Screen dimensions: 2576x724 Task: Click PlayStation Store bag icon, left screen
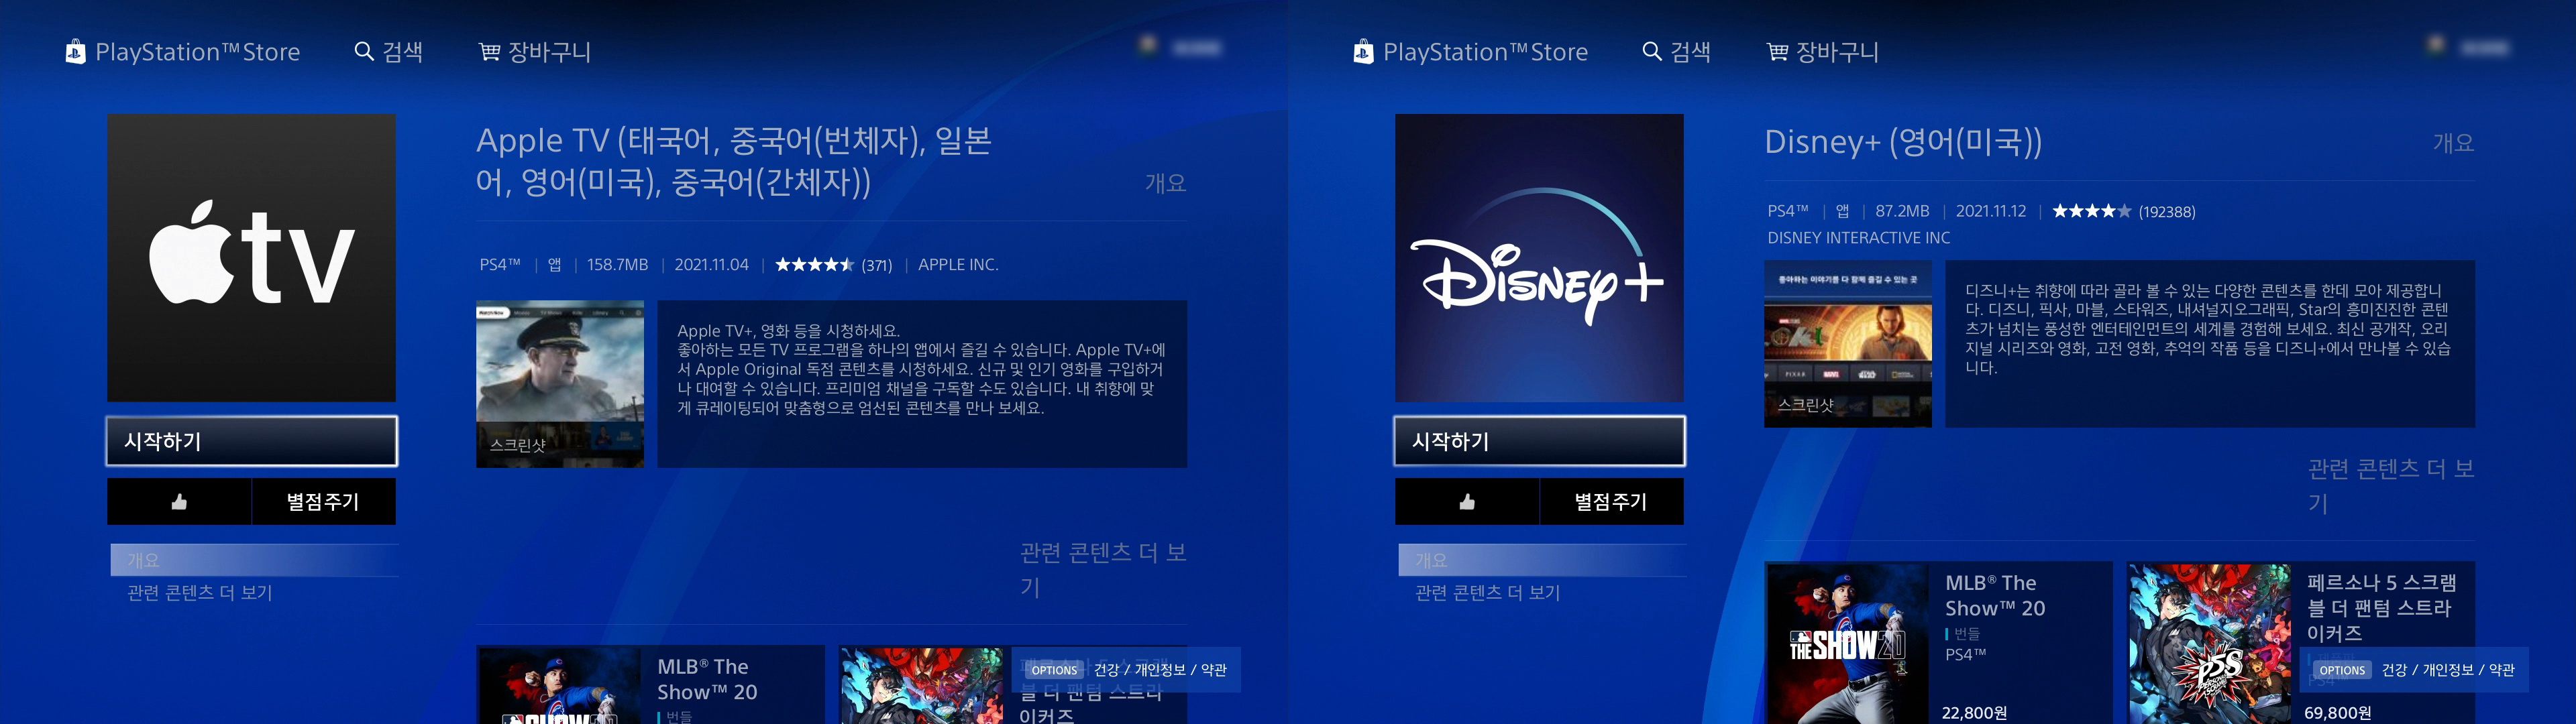75,52
